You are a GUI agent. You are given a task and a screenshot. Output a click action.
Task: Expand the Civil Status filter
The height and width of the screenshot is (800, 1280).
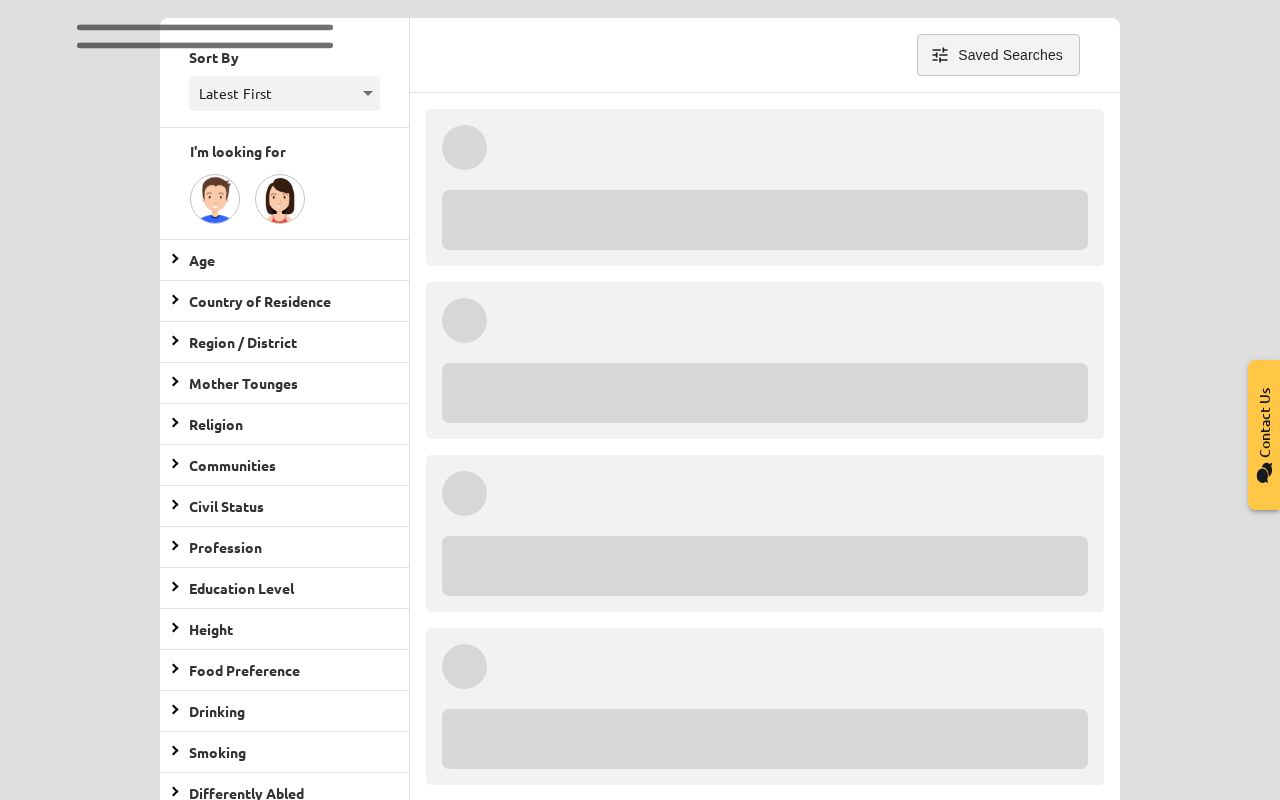tap(226, 506)
